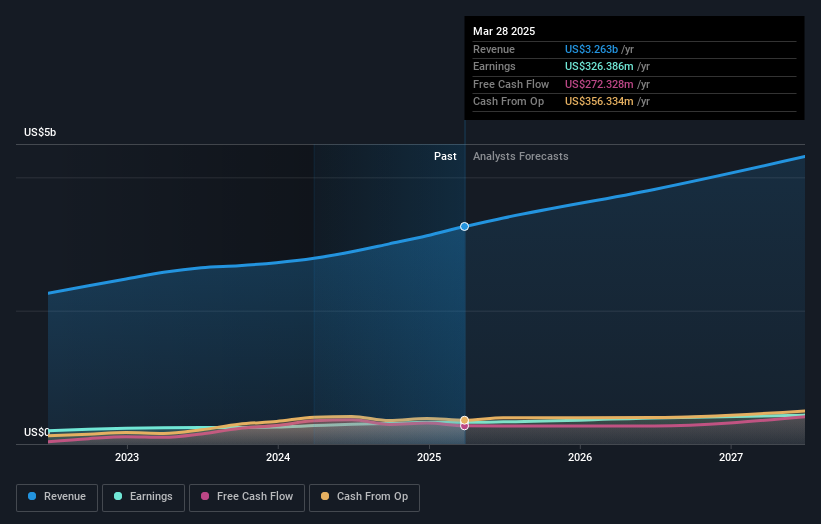The height and width of the screenshot is (524, 821).
Task: Click the US$326.386m earnings value in tooltip
Action: [599, 66]
